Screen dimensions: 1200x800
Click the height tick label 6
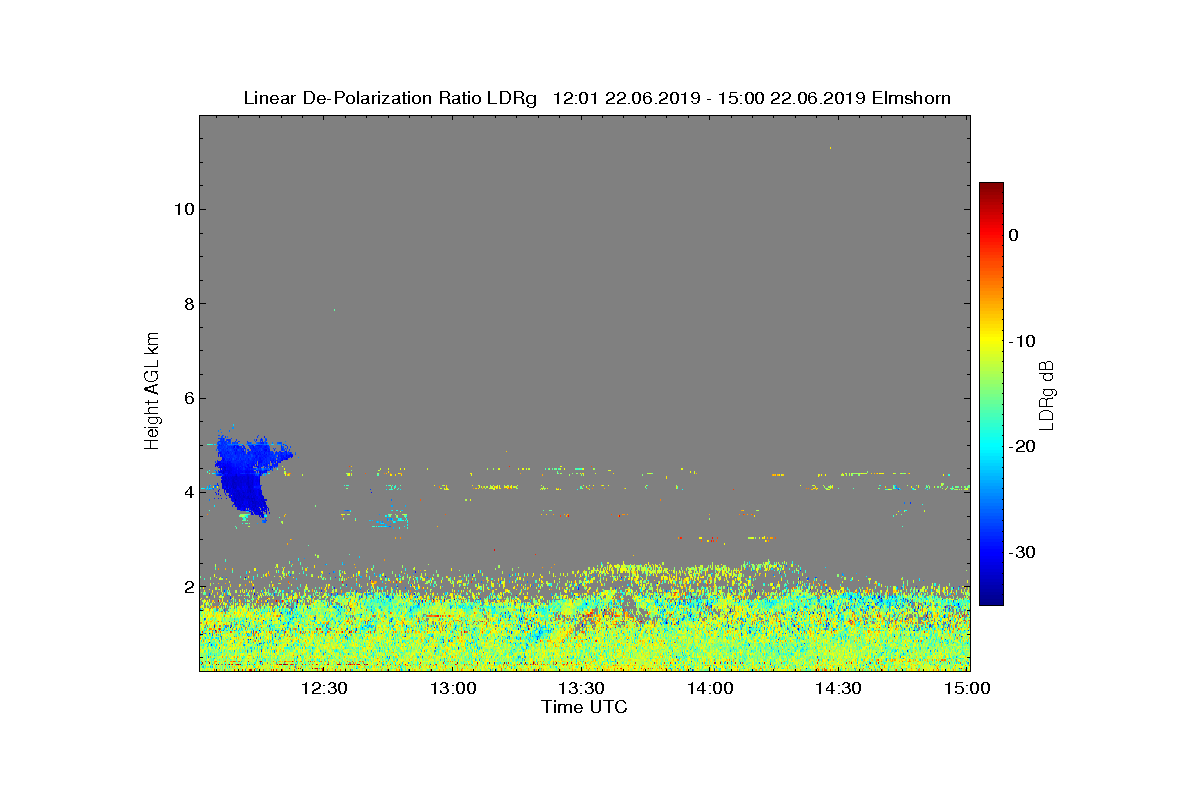[x=187, y=398]
